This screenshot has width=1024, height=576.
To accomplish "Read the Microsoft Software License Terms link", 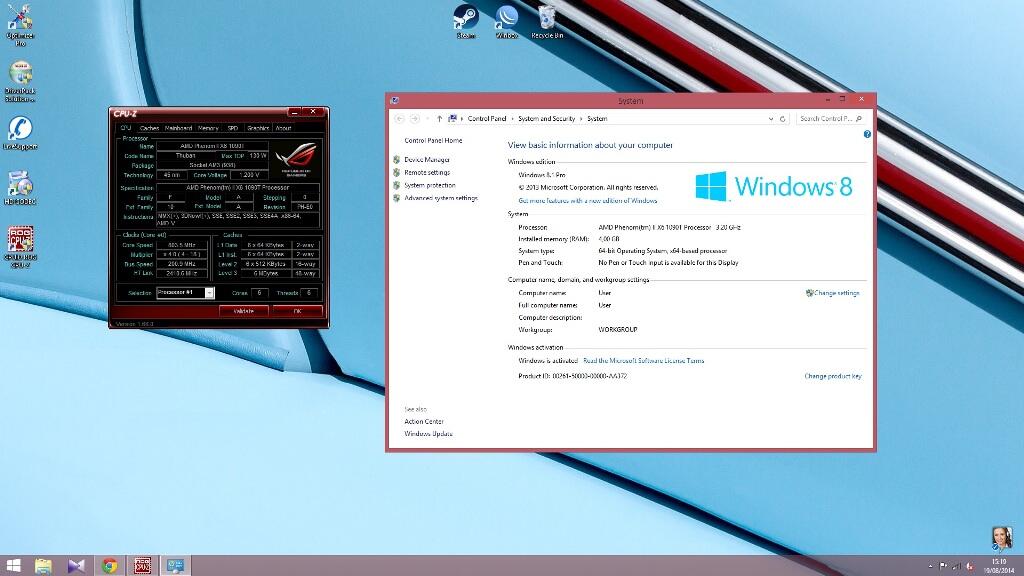I will 643,360.
